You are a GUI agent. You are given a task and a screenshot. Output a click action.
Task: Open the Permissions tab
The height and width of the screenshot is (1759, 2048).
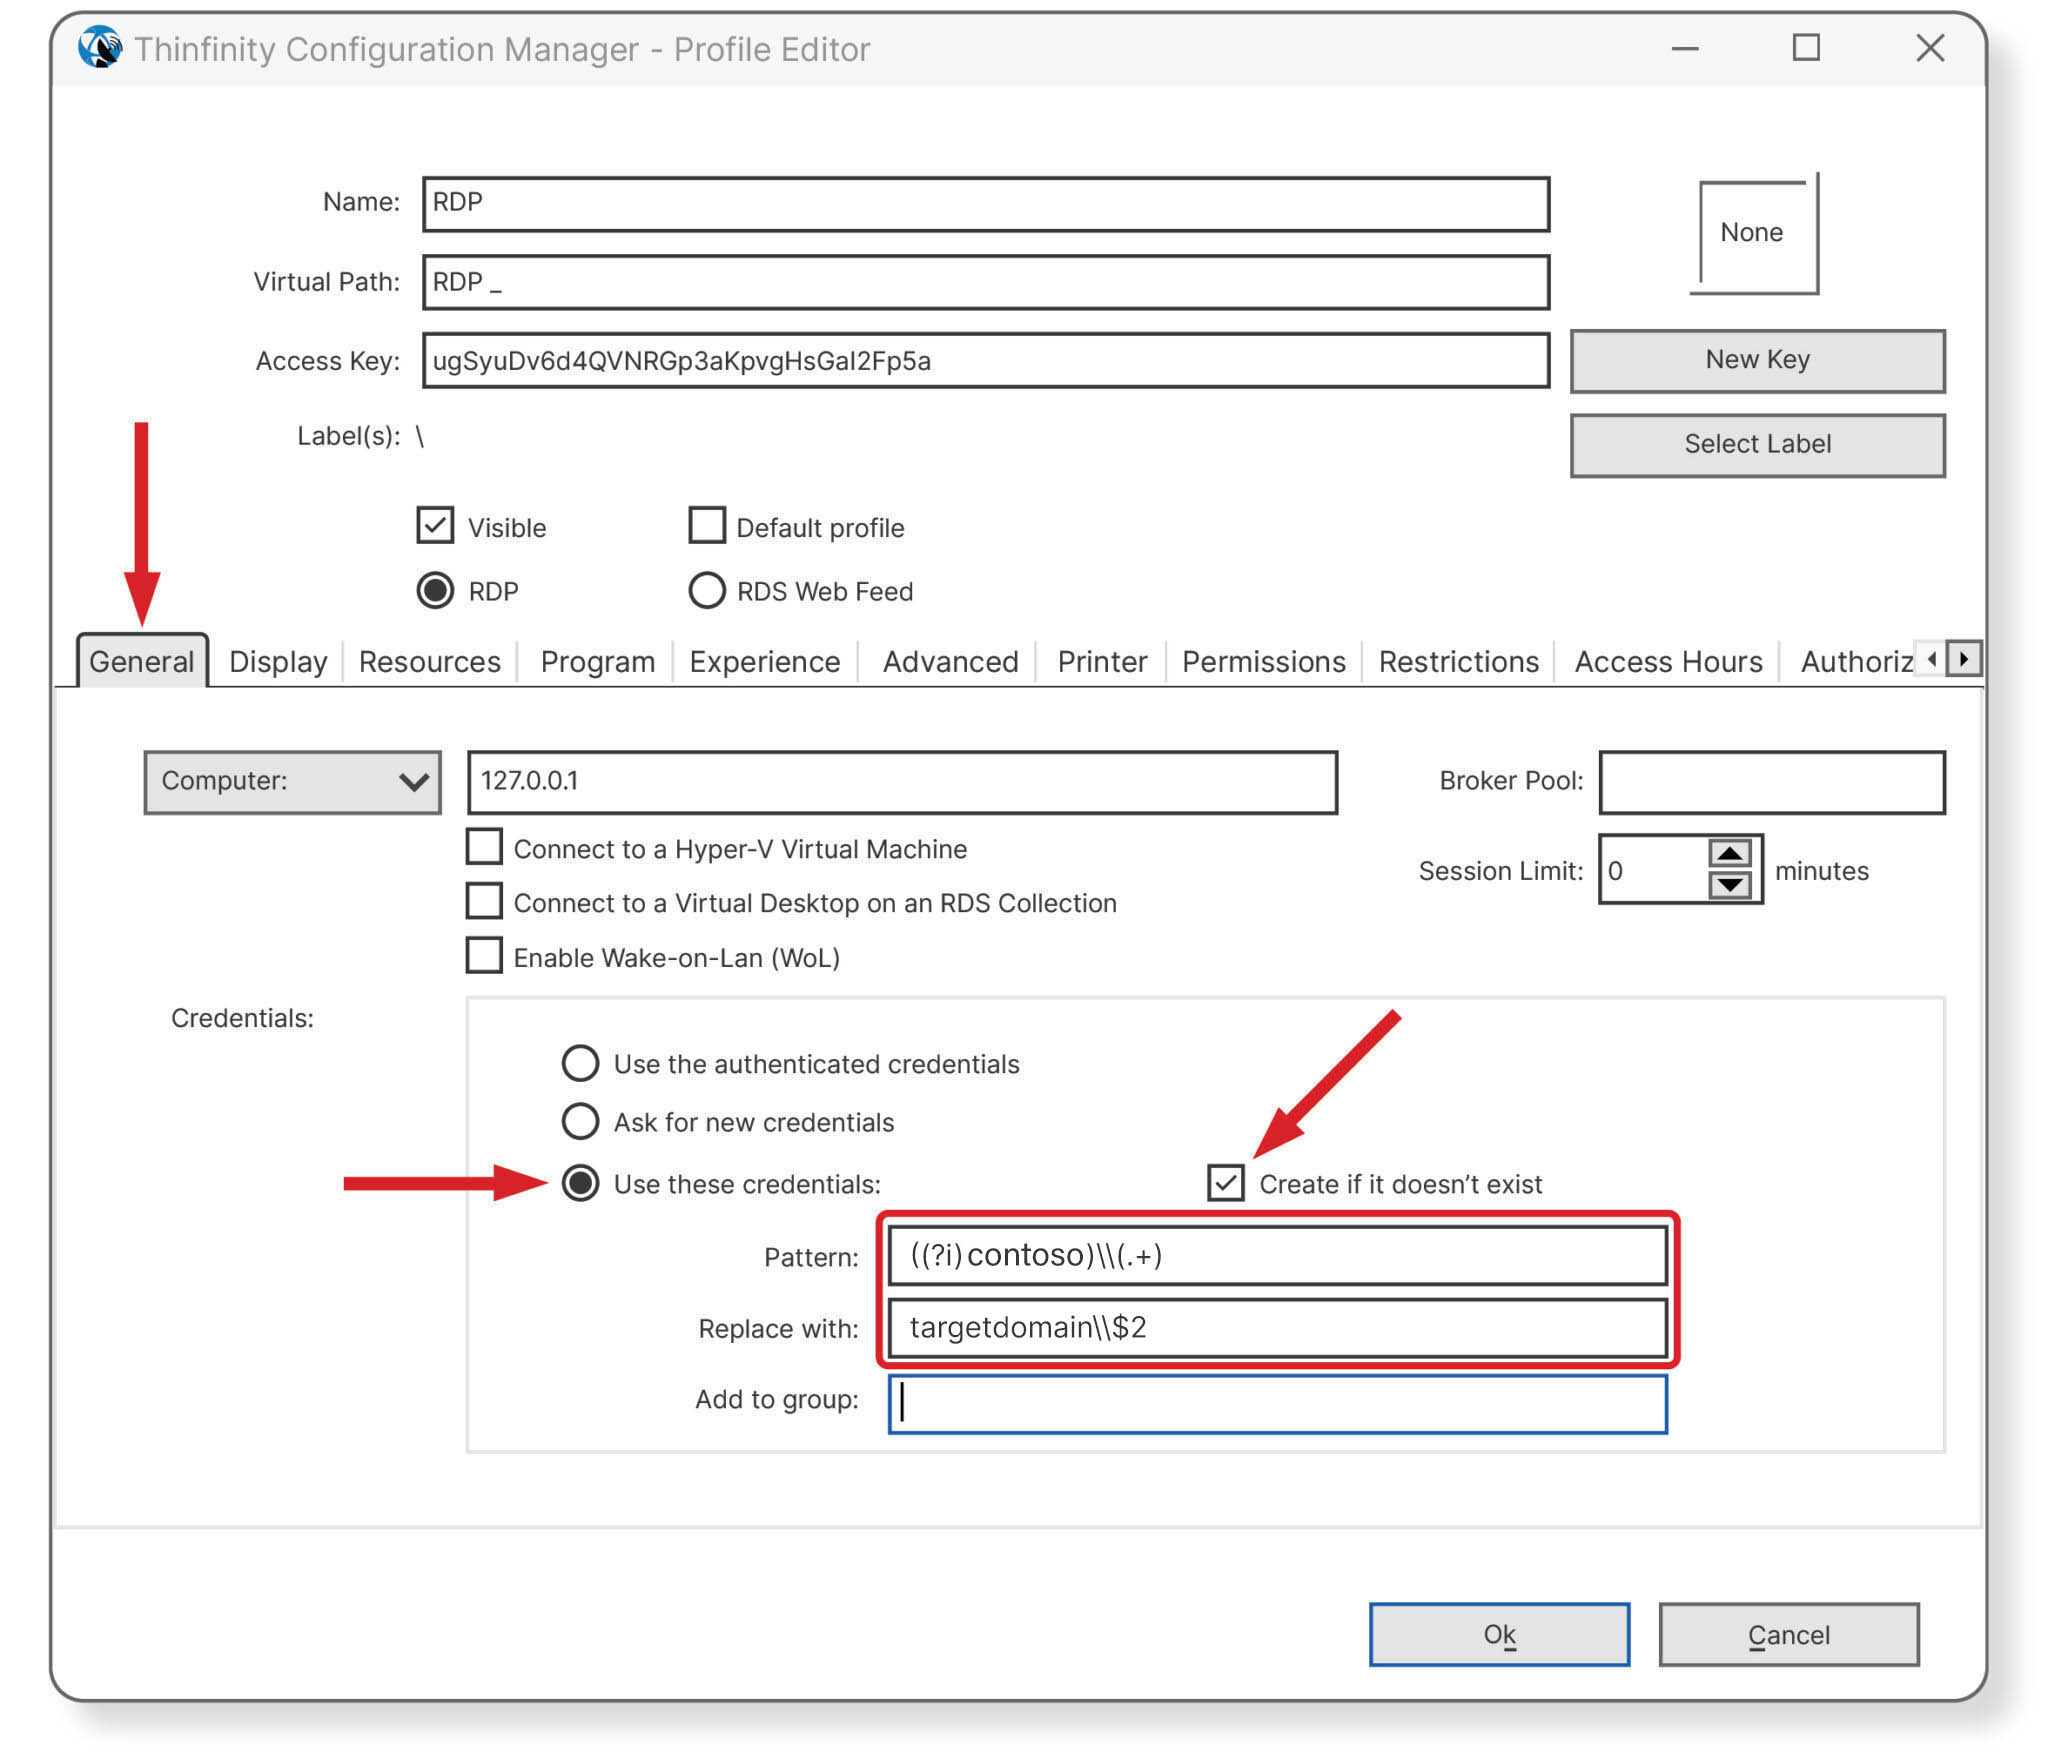point(1264,661)
